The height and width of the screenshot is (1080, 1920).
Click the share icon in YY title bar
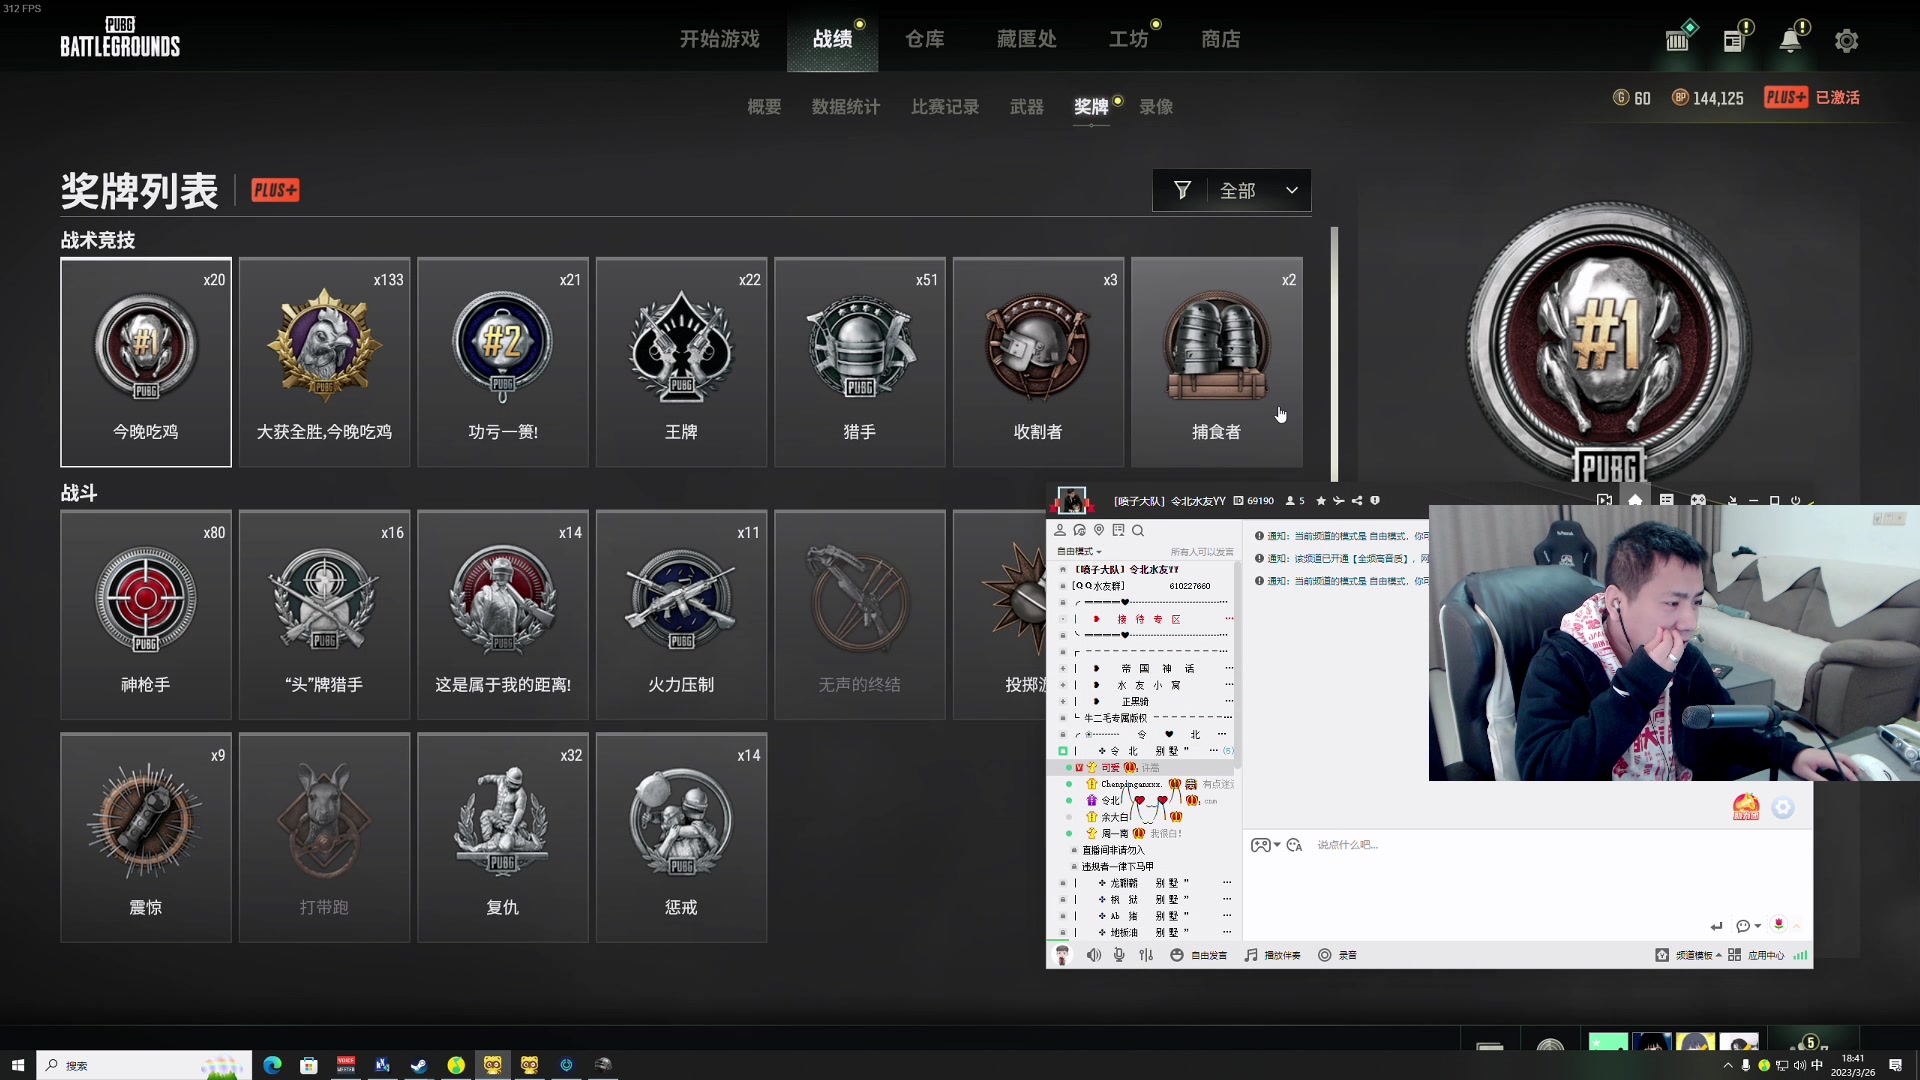[x=1357, y=501]
